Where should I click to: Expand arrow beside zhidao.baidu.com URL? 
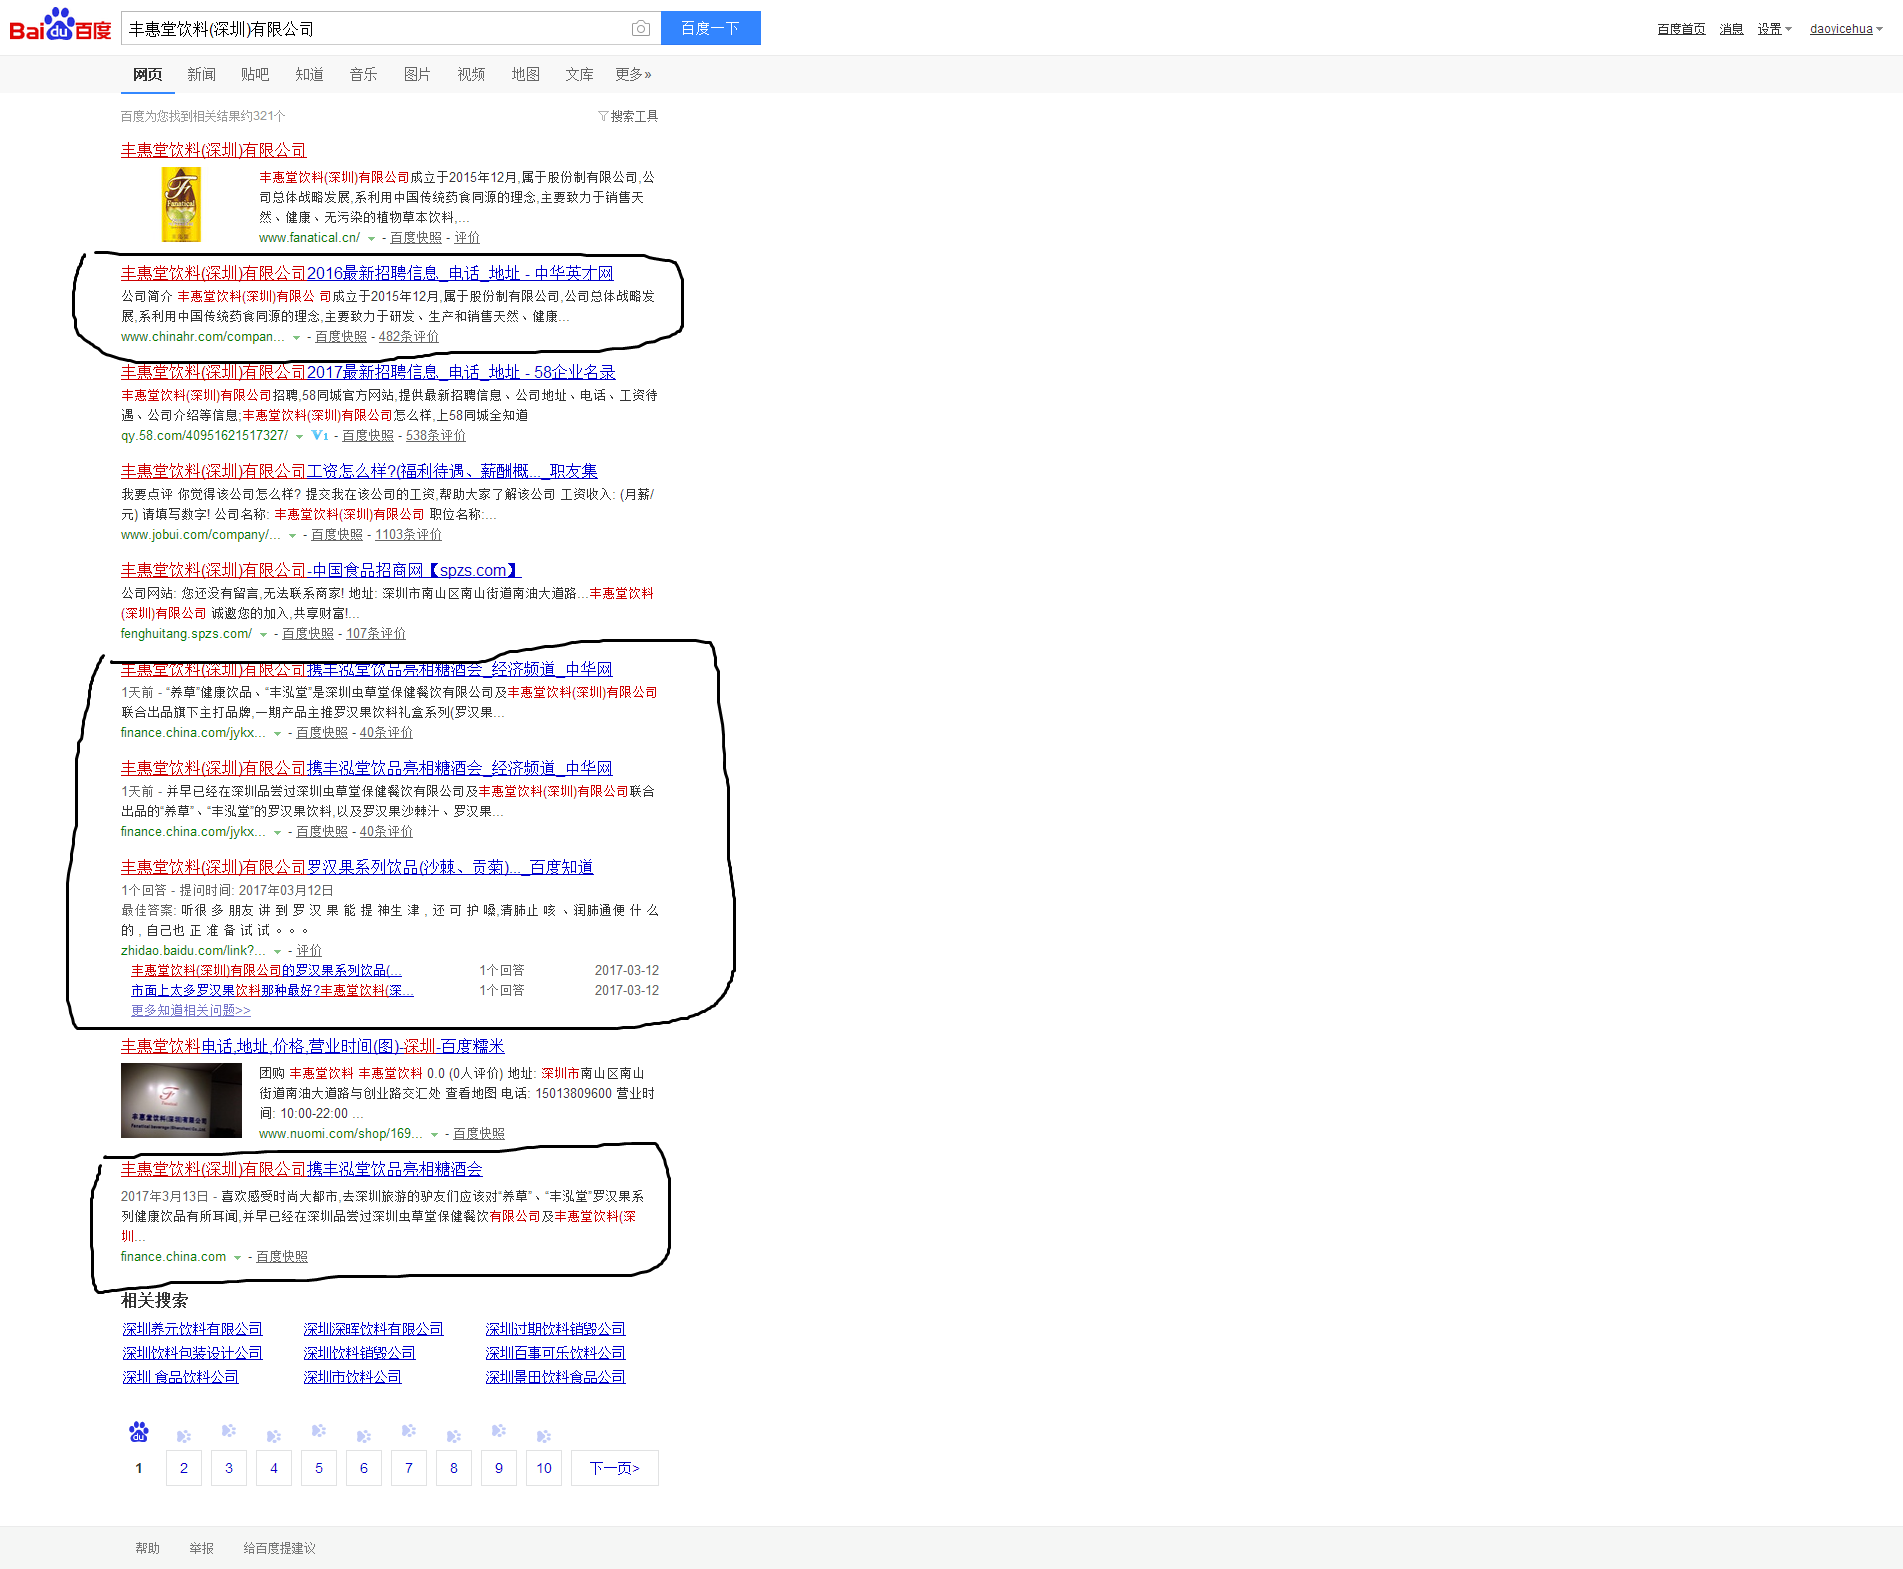click(277, 951)
